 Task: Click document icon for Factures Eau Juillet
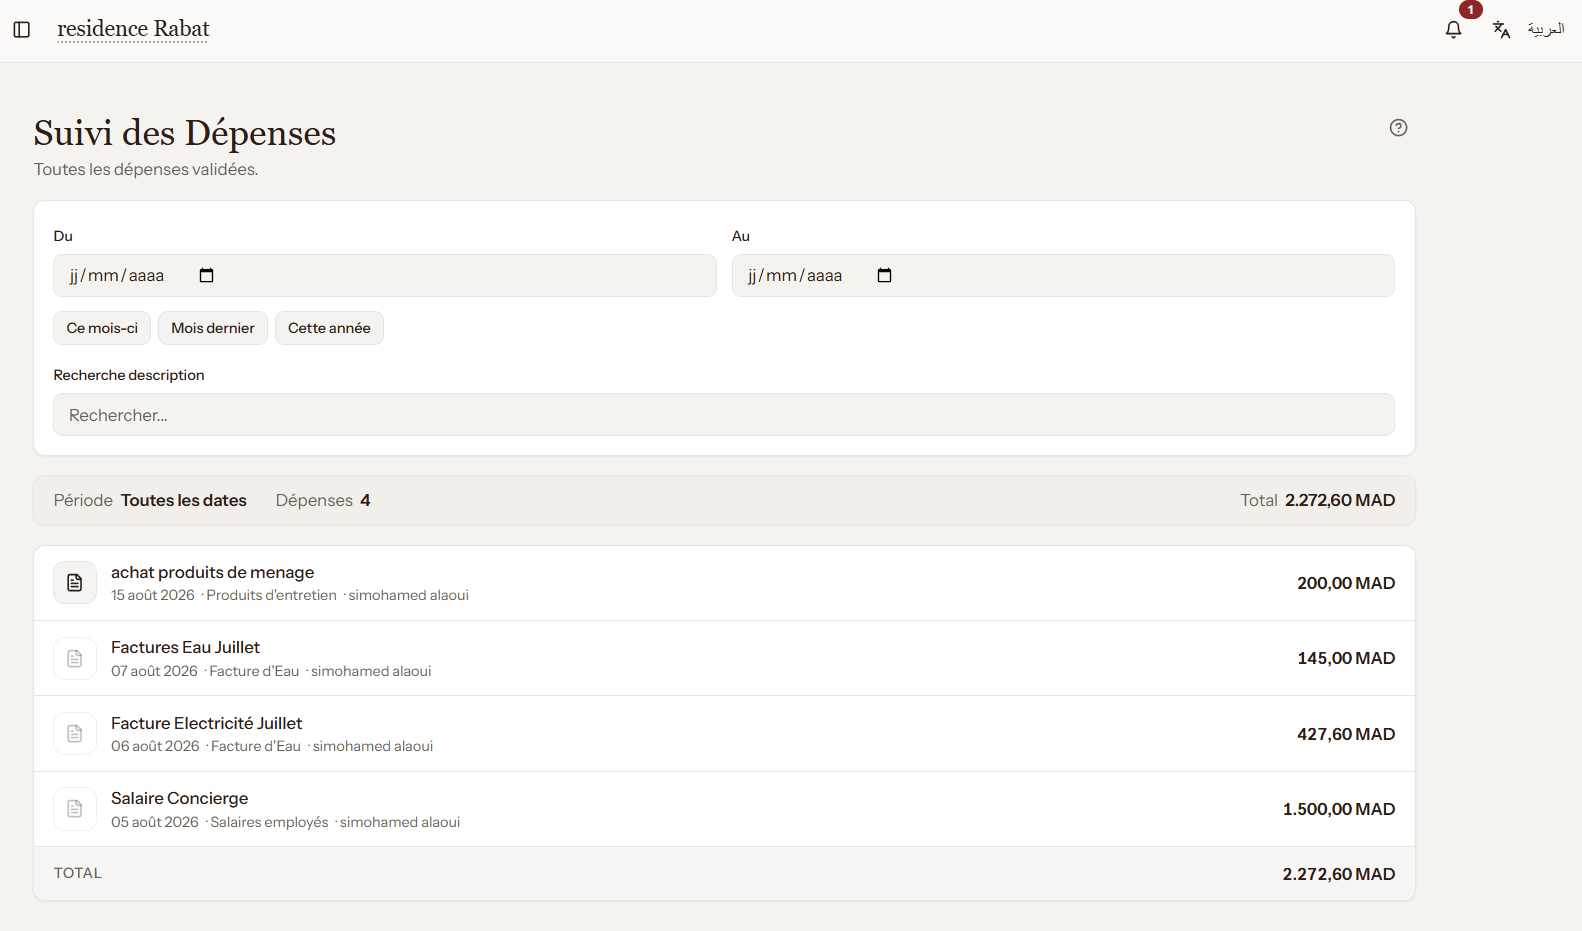pyautogui.click(x=75, y=658)
